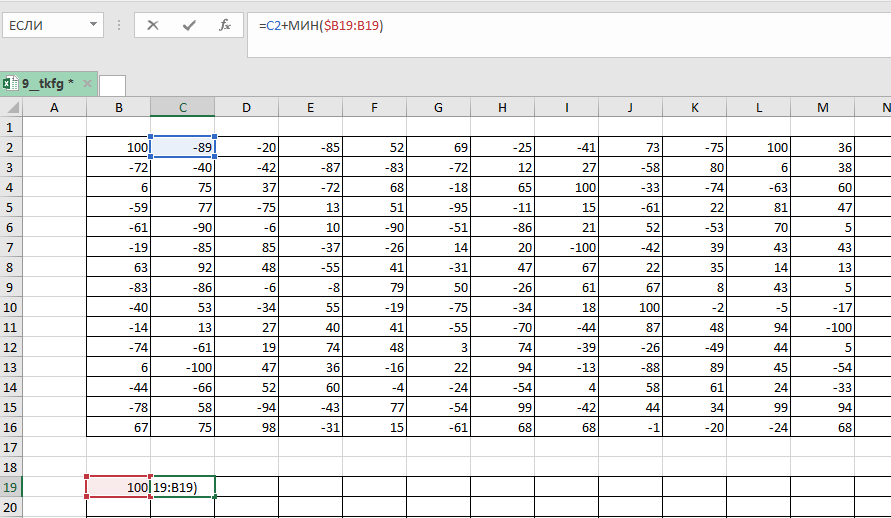Click the Excel file icon on the workbook tab
Viewport: 891px width, 518px height.
point(10,84)
